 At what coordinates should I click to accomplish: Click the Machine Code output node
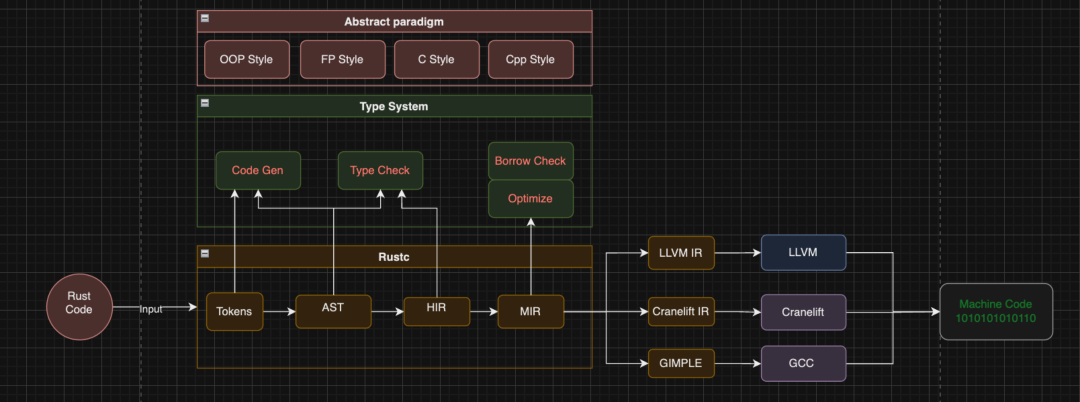point(995,311)
